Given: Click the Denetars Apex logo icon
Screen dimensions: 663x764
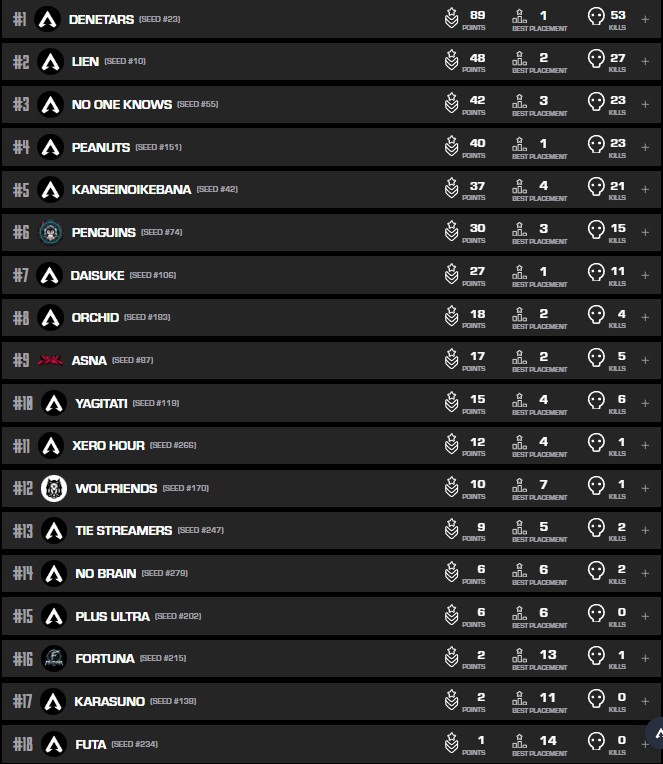Looking at the screenshot, I should 47,19.
